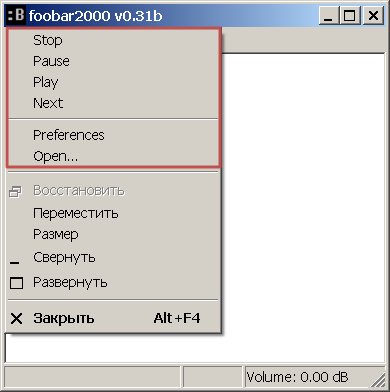Select Pause from the menu
The width and height of the screenshot is (390, 392).
113,61
